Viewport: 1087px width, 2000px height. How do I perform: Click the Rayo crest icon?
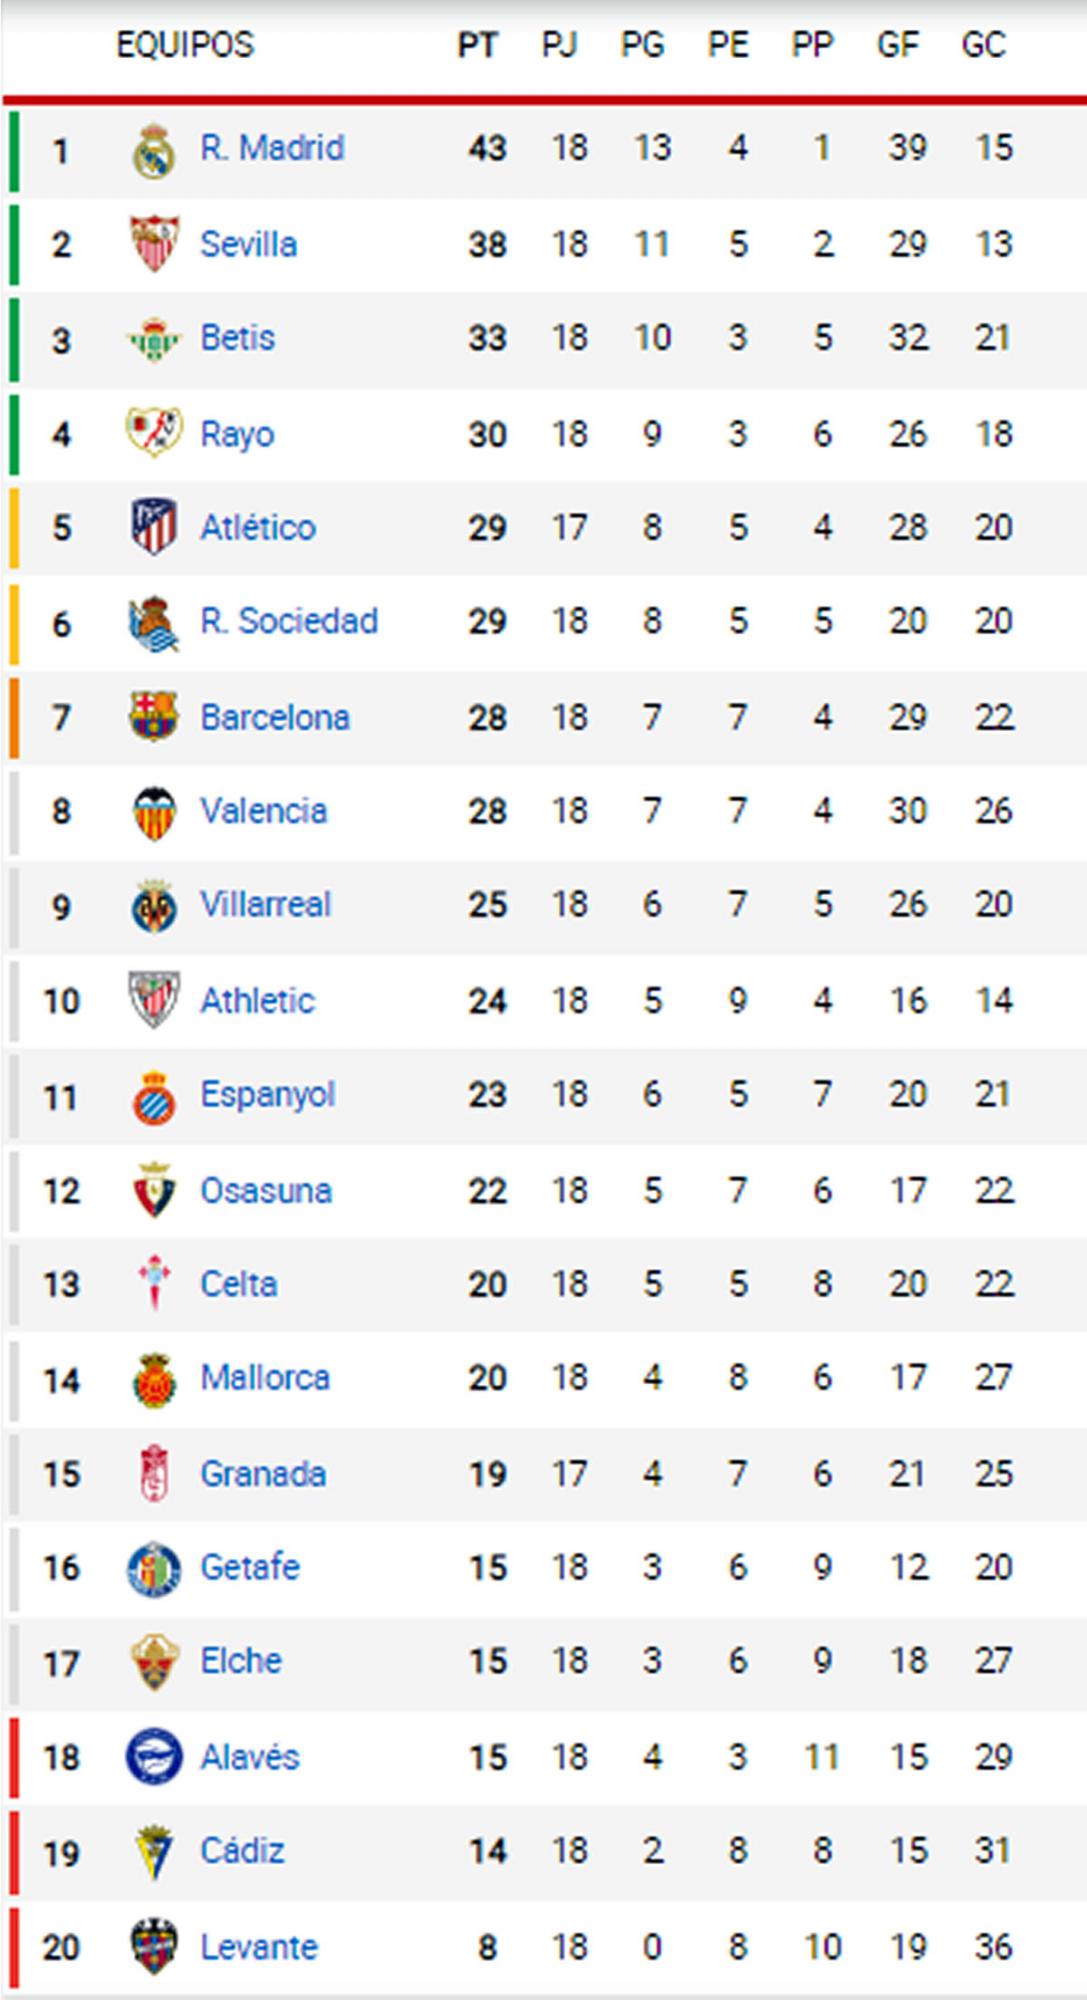(x=154, y=433)
